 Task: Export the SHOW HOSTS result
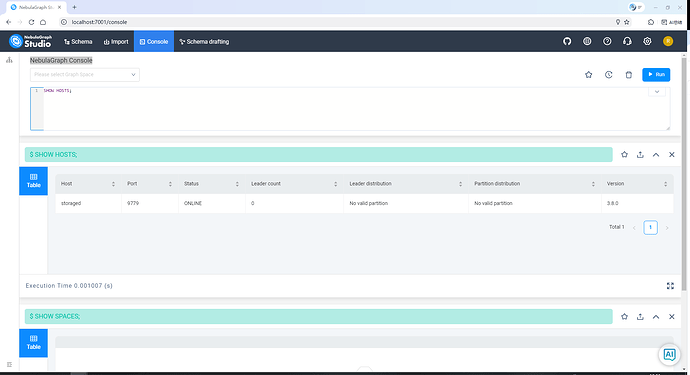click(x=640, y=154)
